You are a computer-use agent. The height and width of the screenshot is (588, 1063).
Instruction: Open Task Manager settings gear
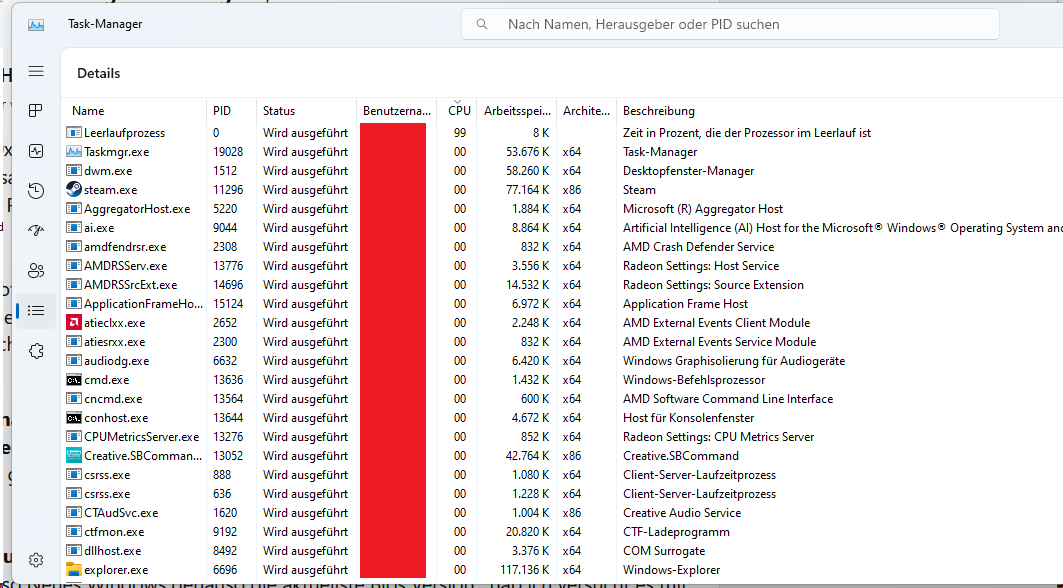pos(36,560)
